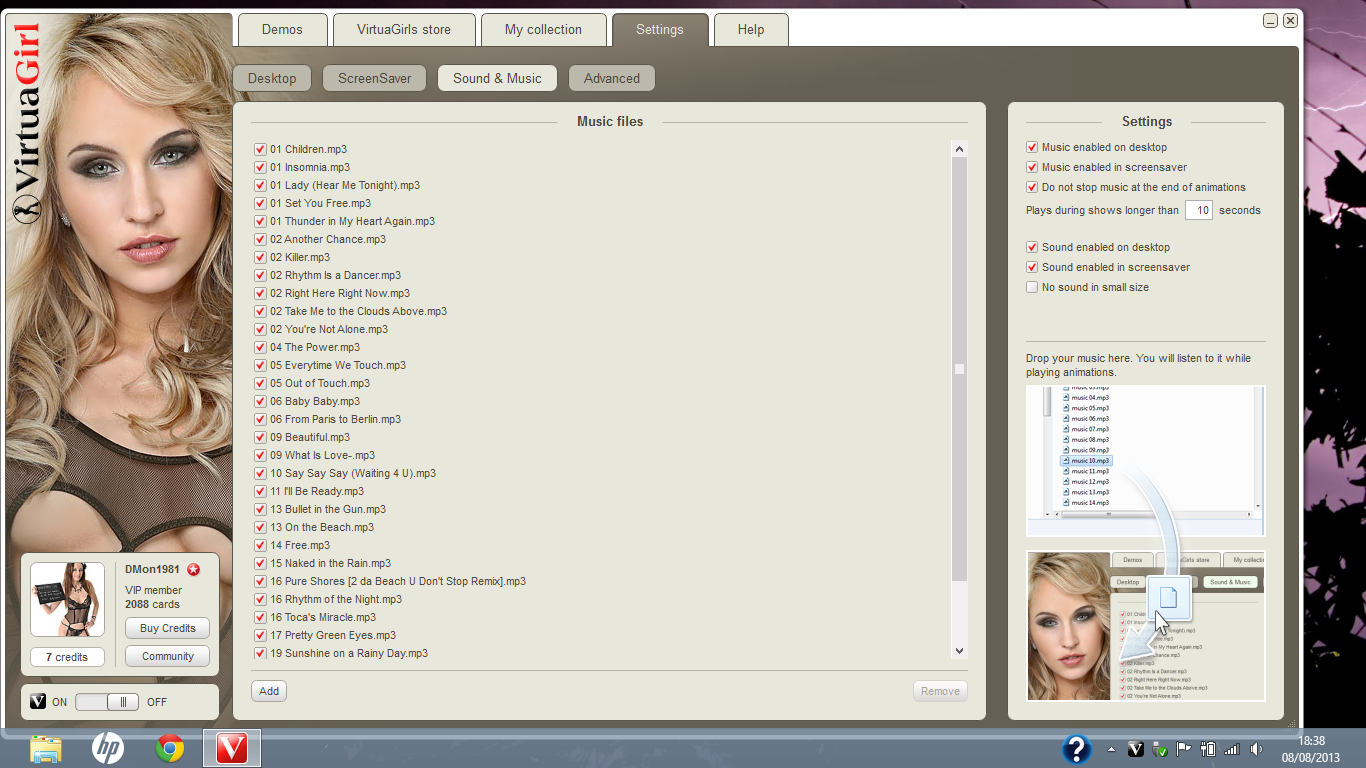This screenshot has height=768, width=1366.
Task: Toggle checkbox for 02 Killer.mp3
Action: click(260, 257)
